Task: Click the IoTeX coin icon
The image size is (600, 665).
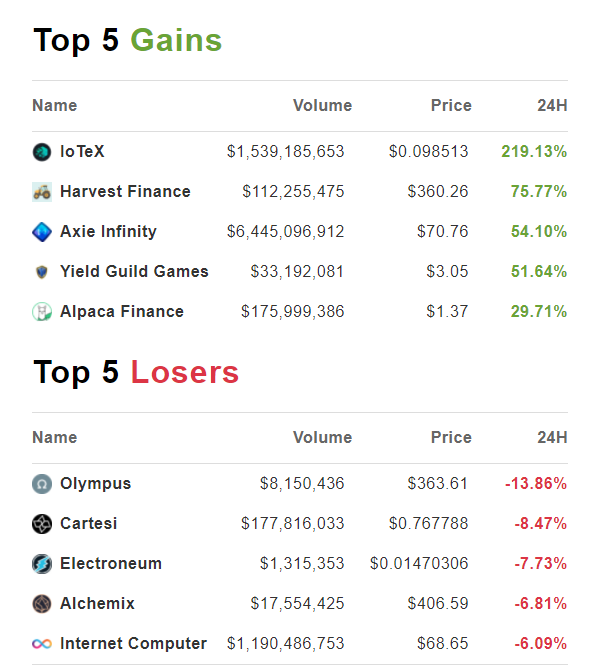Action: (41, 152)
